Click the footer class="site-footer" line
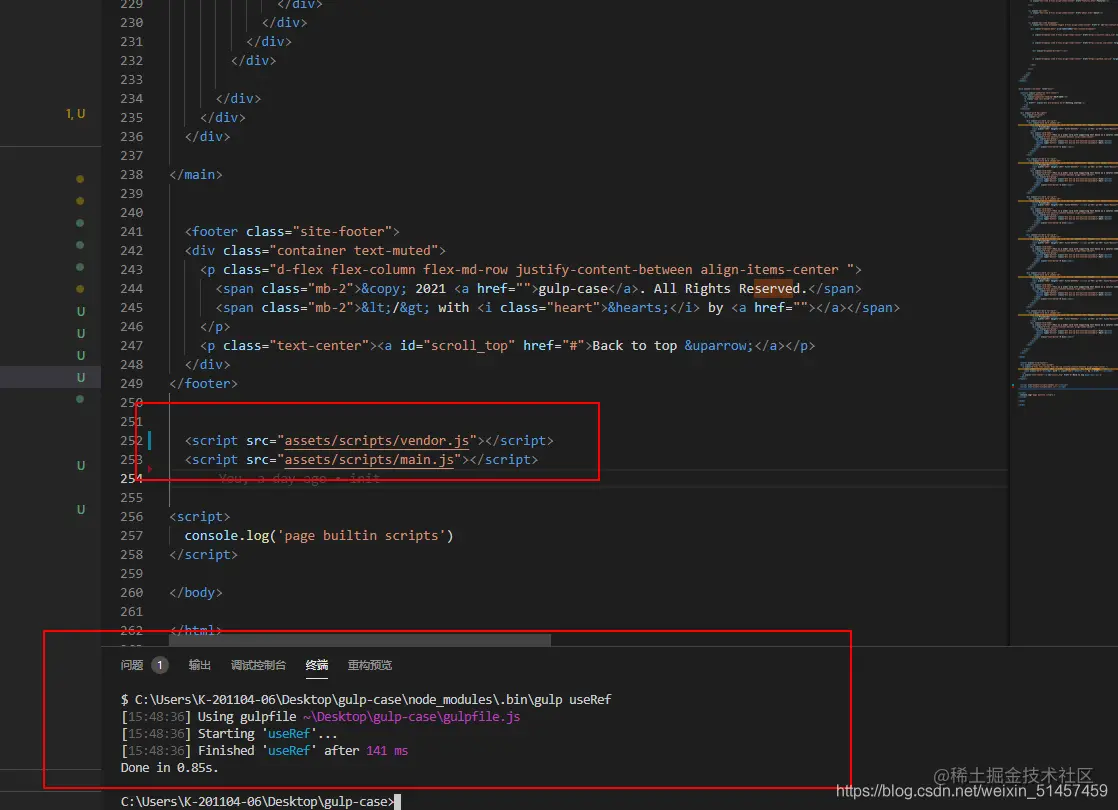The height and width of the screenshot is (810, 1118). point(292,232)
